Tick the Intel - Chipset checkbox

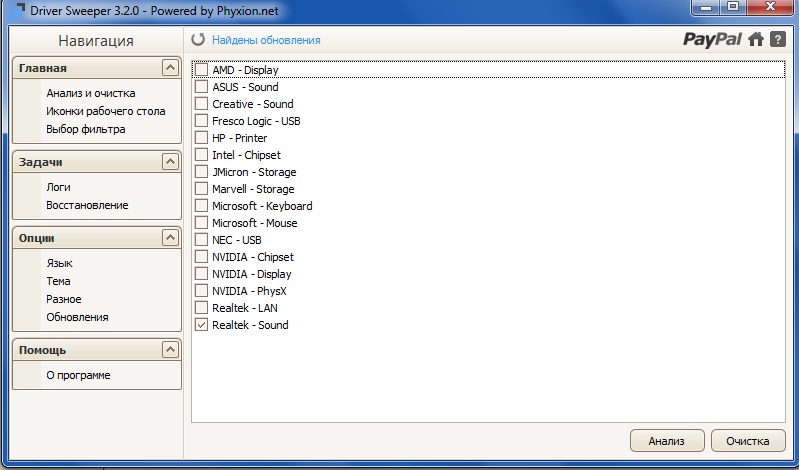pyautogui.click(x=201, y=154)
